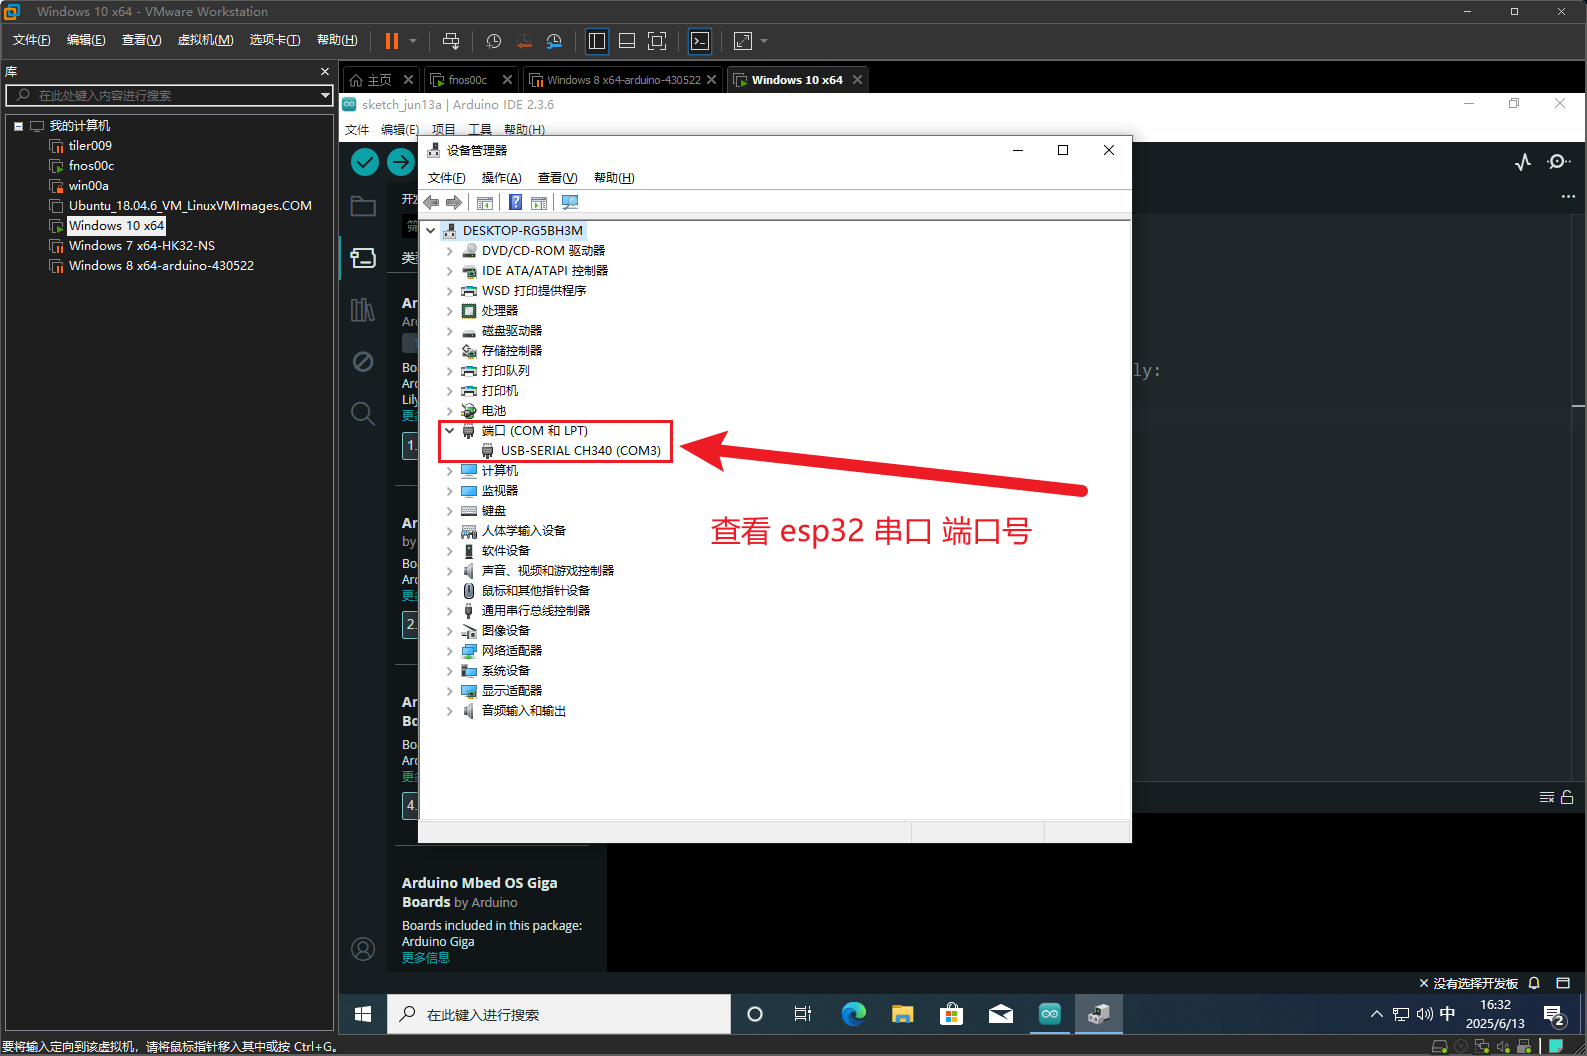The image size is (1587, 1056).
Task: Click the VMware pause virtual machine button
Action: click(x=391, y=41)
